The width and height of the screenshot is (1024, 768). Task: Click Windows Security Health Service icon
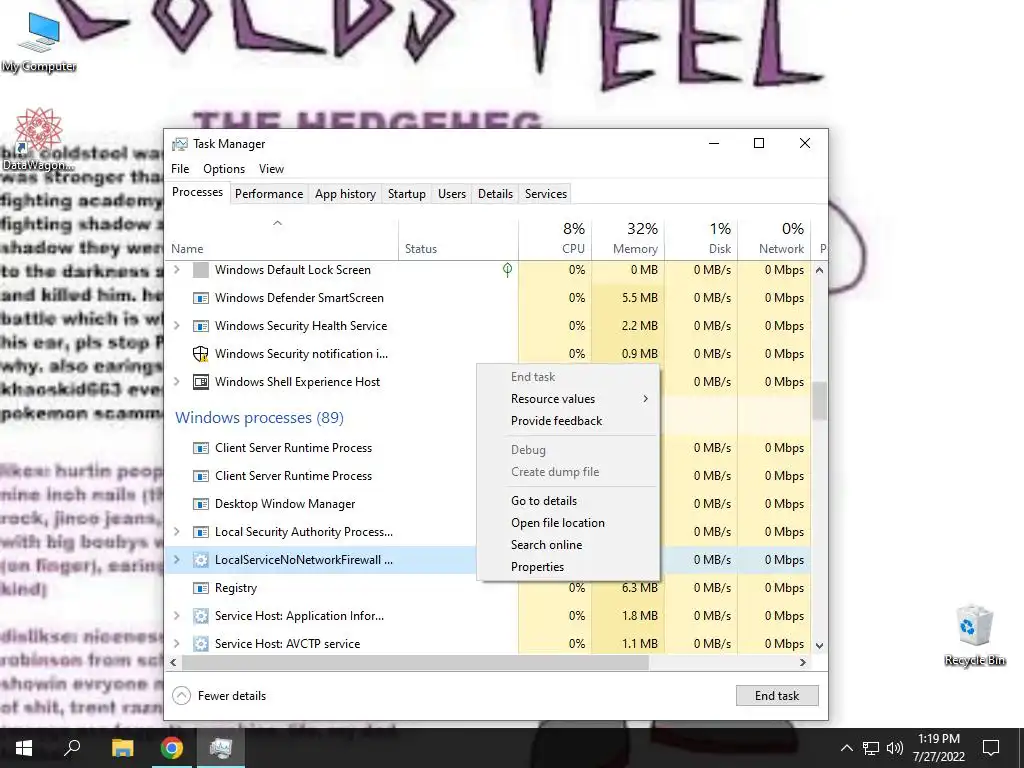click(x=200, y=326)
